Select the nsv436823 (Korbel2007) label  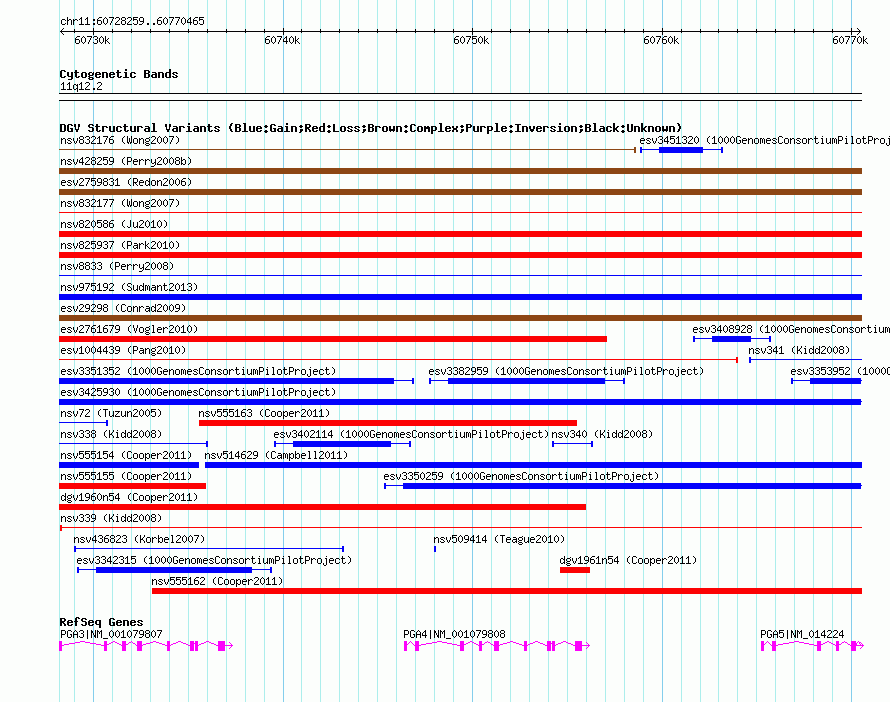click(x=139, y=539)
